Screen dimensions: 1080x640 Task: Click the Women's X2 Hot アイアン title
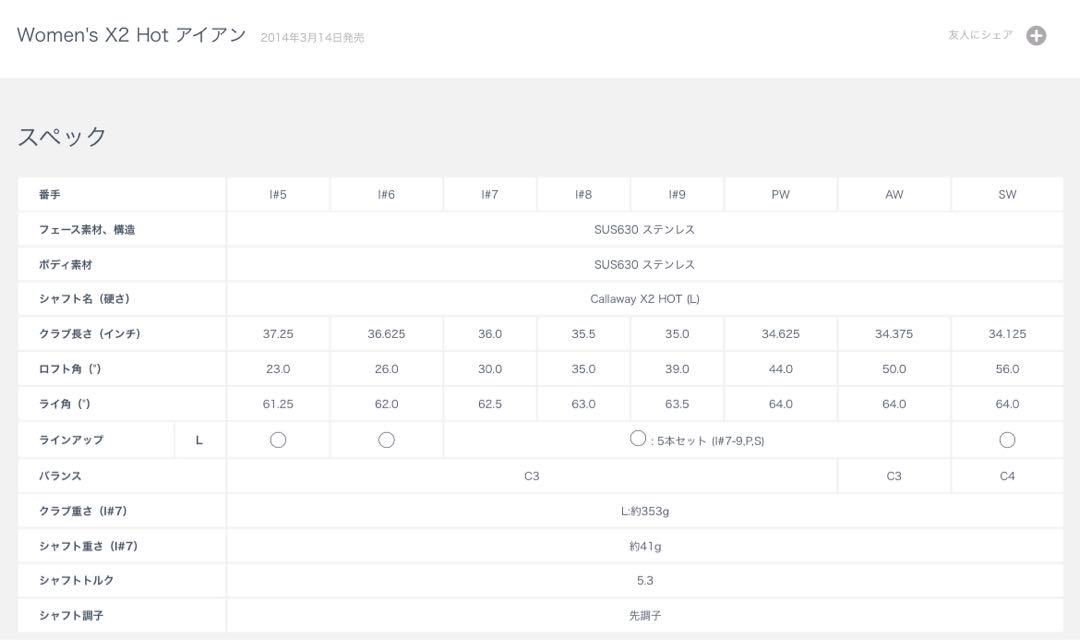tap(131, 34)
